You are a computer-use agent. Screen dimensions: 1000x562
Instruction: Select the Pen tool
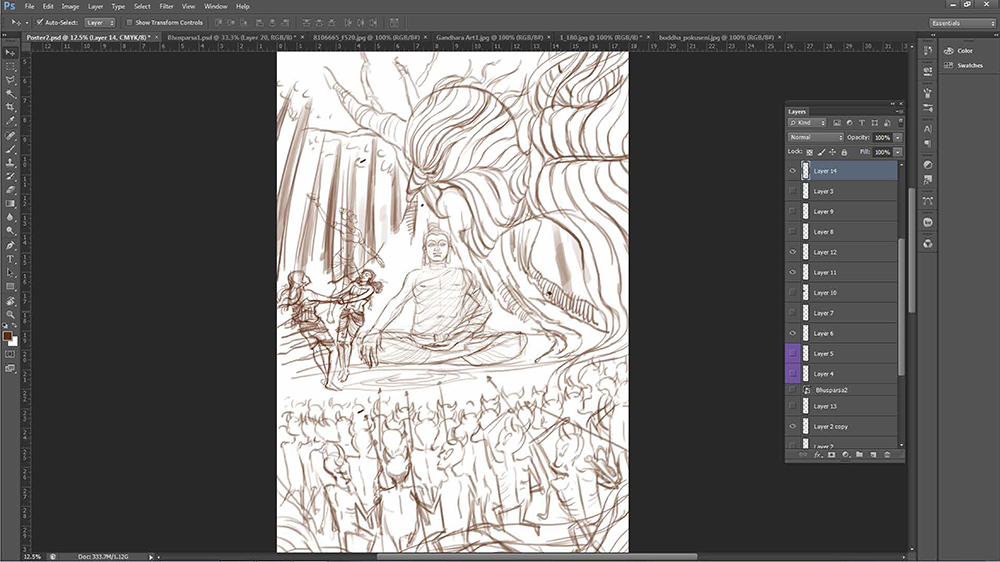[10, 246]
